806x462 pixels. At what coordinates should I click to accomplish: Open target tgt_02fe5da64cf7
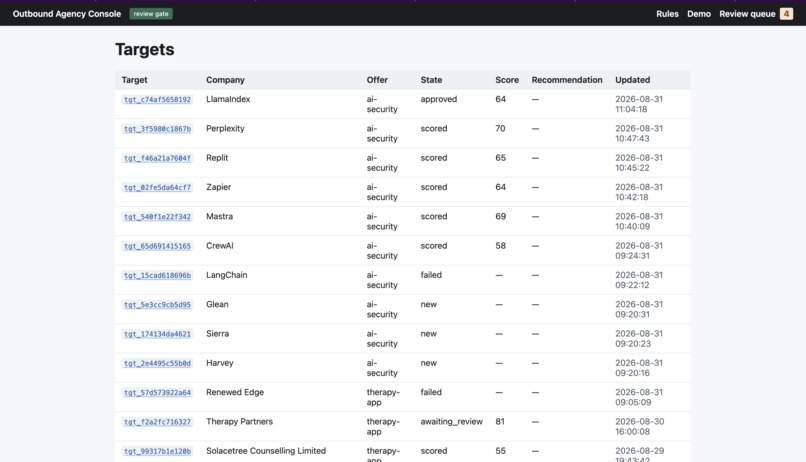157,188
